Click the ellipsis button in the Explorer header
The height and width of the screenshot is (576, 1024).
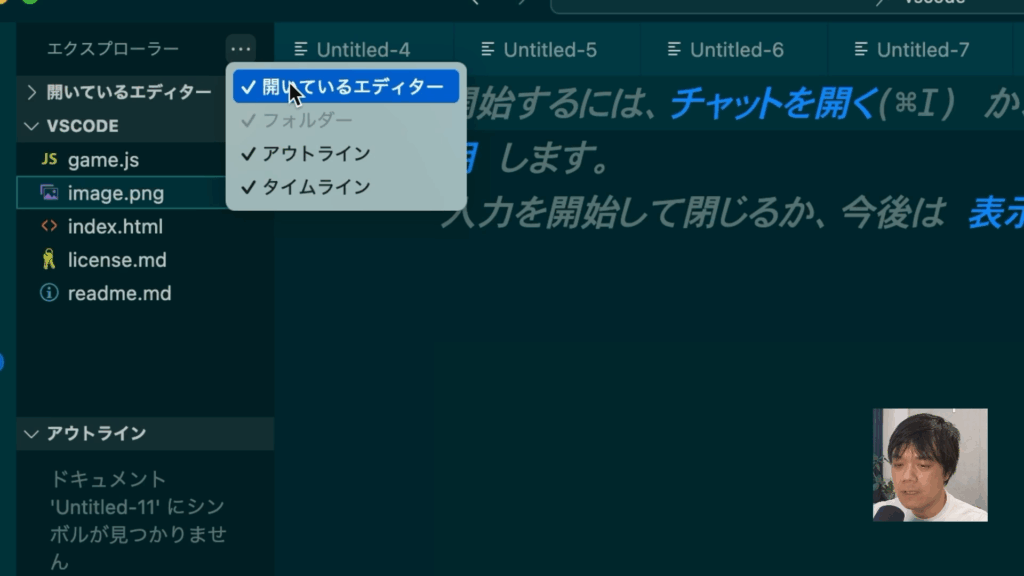[241, 49]
